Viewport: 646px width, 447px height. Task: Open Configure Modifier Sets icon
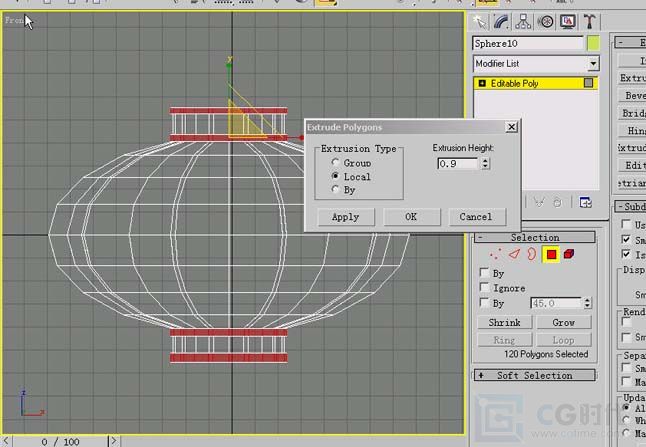(585, 202)
